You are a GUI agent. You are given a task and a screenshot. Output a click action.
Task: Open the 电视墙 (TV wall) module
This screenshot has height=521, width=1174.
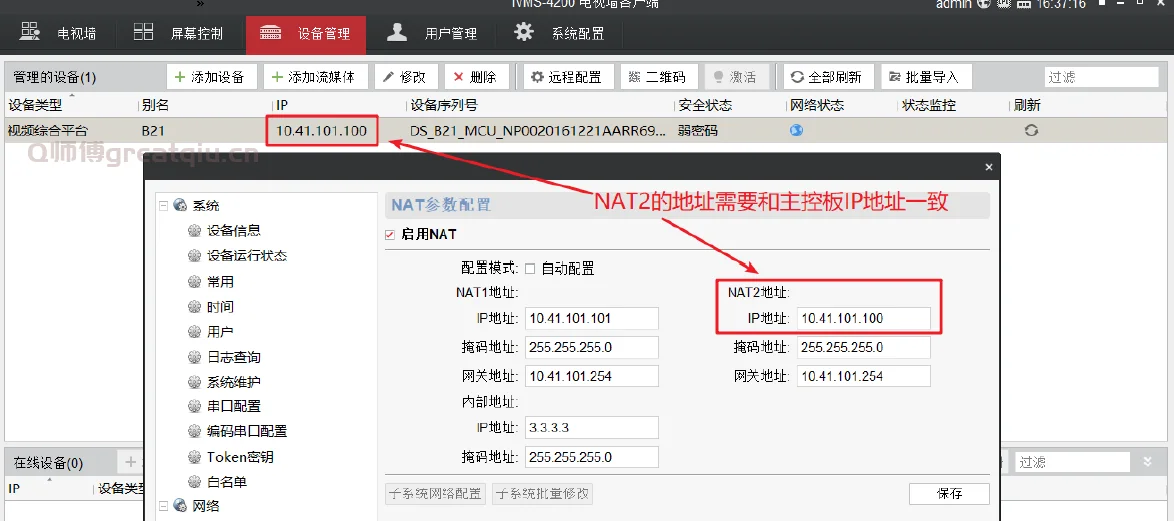pos(61,34)
